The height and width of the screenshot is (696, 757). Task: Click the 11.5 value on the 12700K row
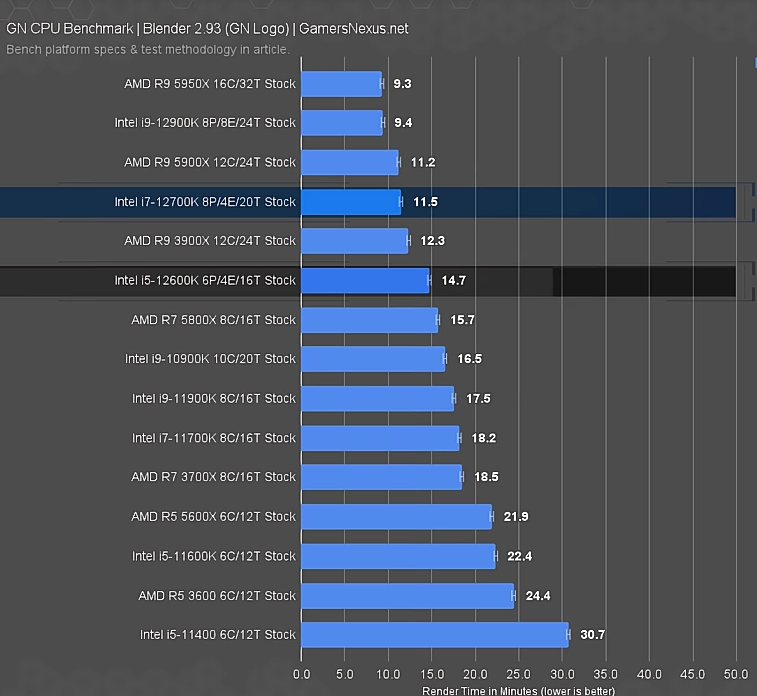[425, 202]
